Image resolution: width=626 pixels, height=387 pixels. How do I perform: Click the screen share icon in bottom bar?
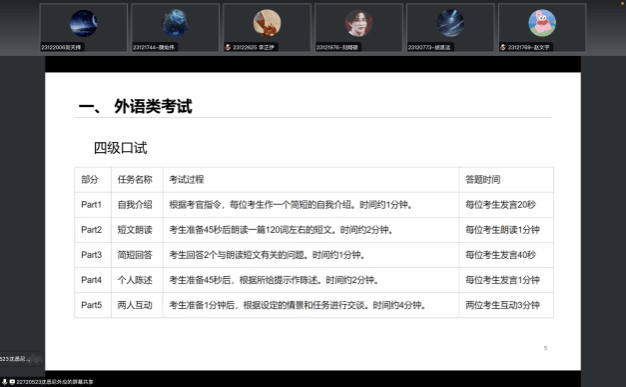tap(12, 382)
